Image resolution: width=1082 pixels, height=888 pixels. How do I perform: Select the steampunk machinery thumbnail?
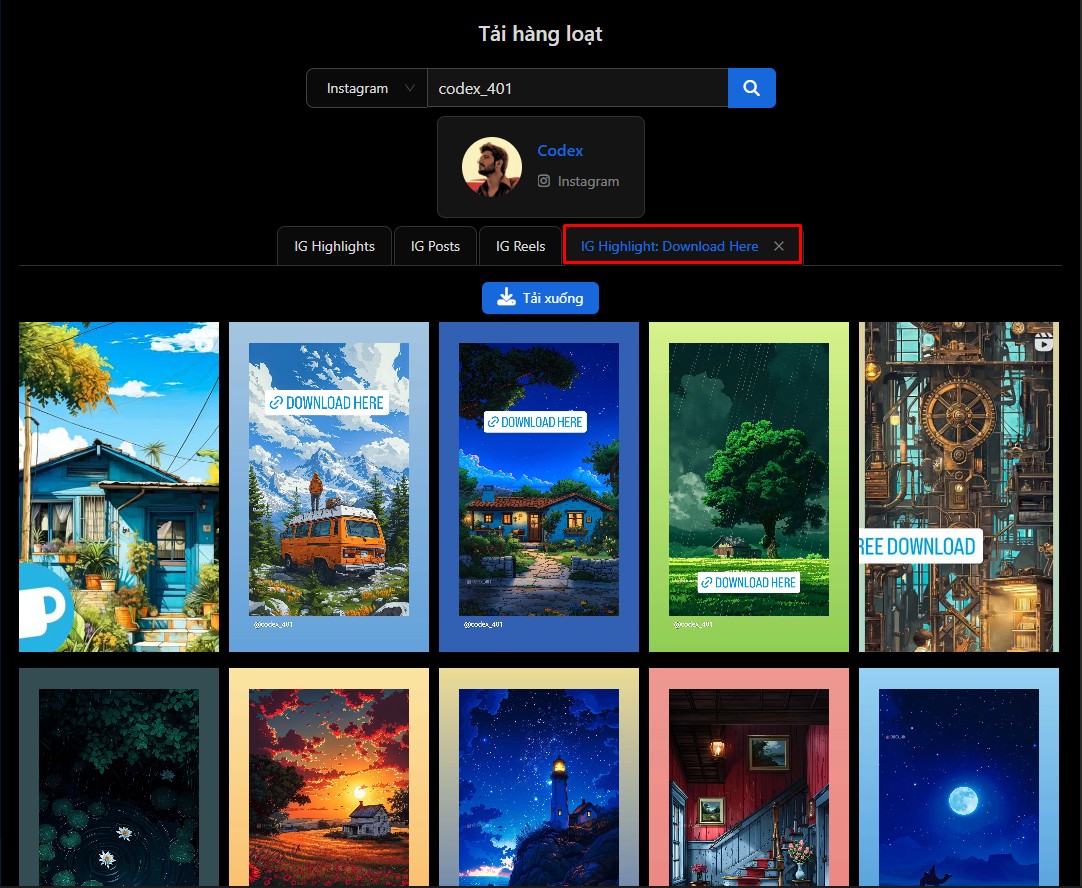[x=958, y=487]
